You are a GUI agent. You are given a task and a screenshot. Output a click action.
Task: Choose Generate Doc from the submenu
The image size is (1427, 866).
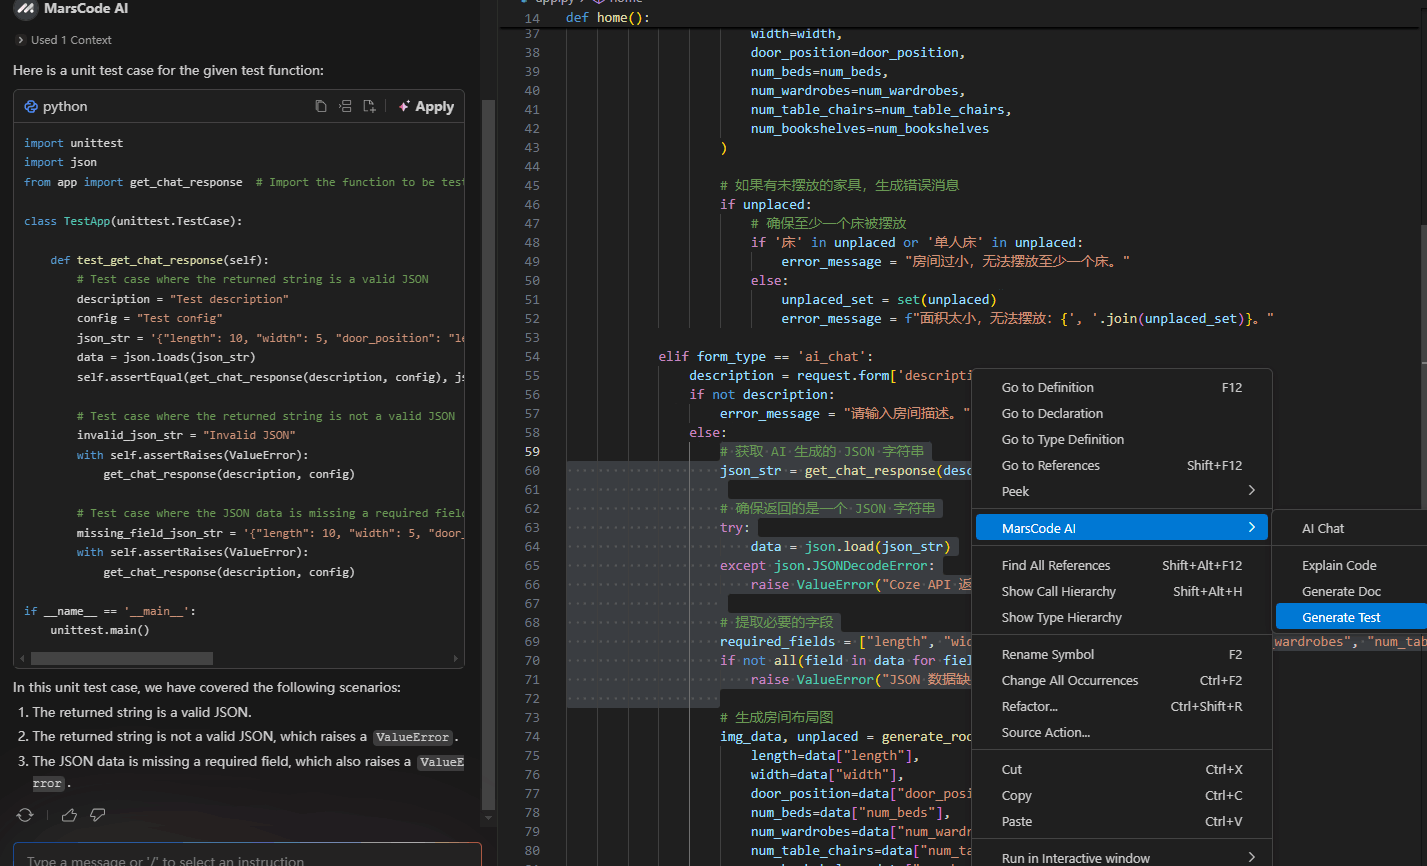(x=1352, y=591)
